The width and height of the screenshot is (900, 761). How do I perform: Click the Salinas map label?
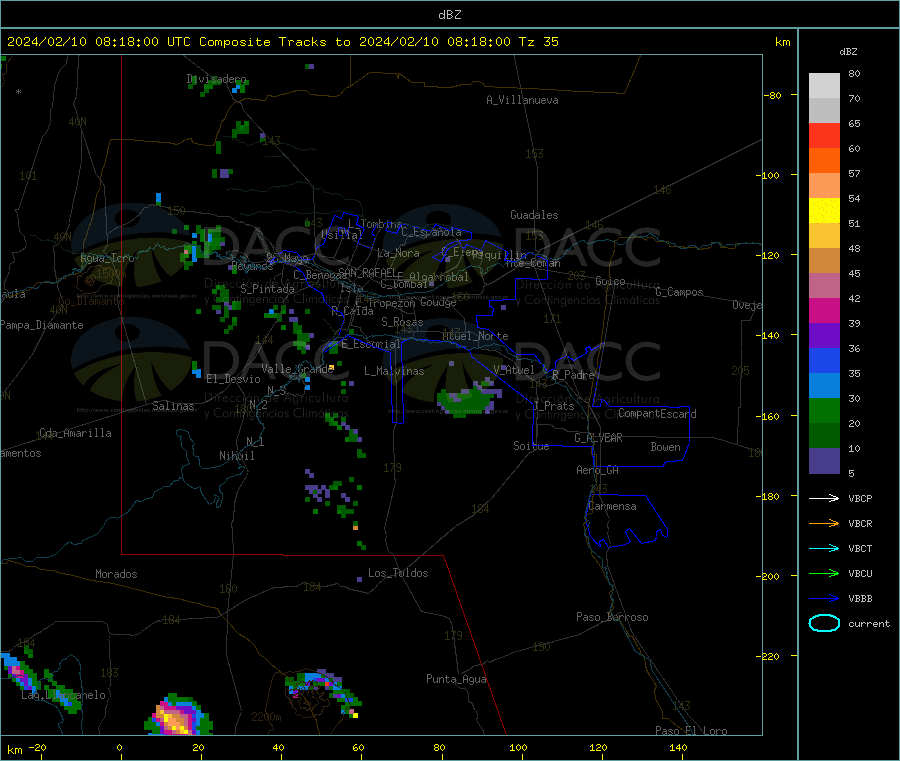(173, 406)
